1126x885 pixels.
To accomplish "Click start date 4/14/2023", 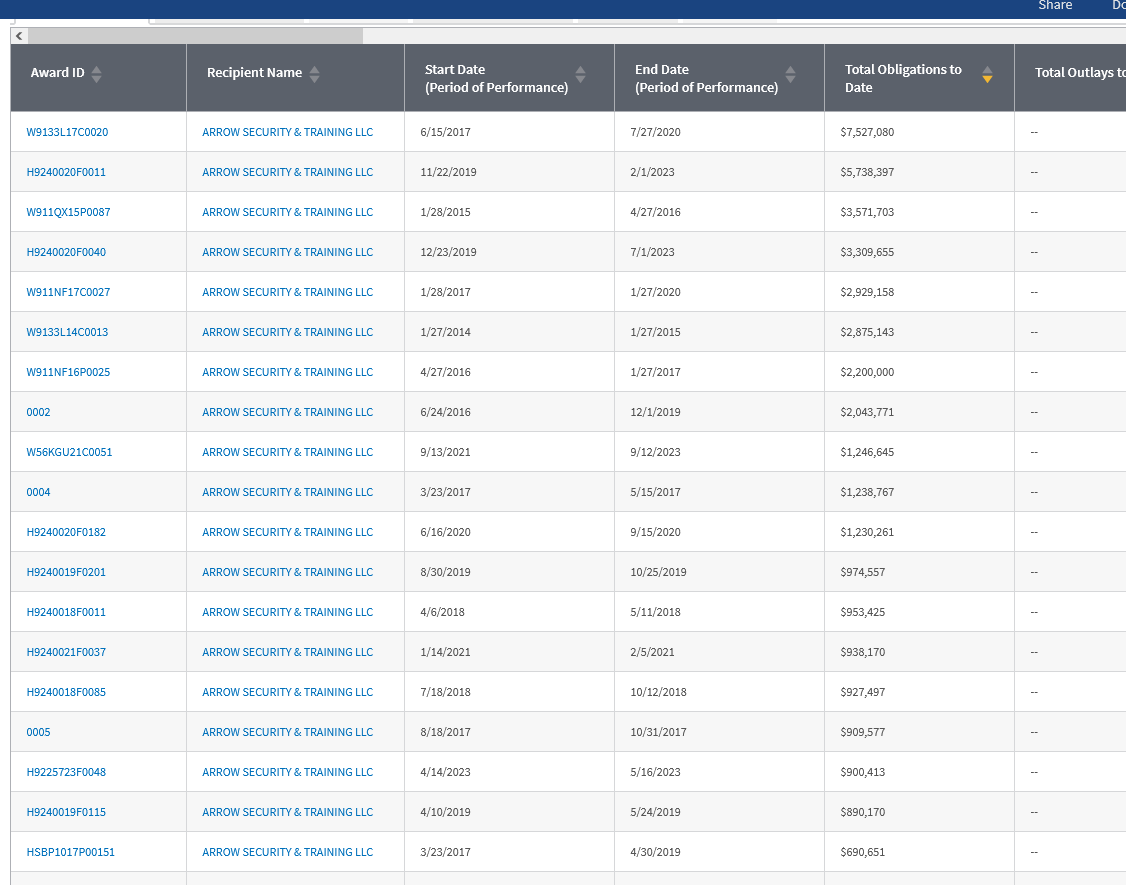I will (445, 772).
